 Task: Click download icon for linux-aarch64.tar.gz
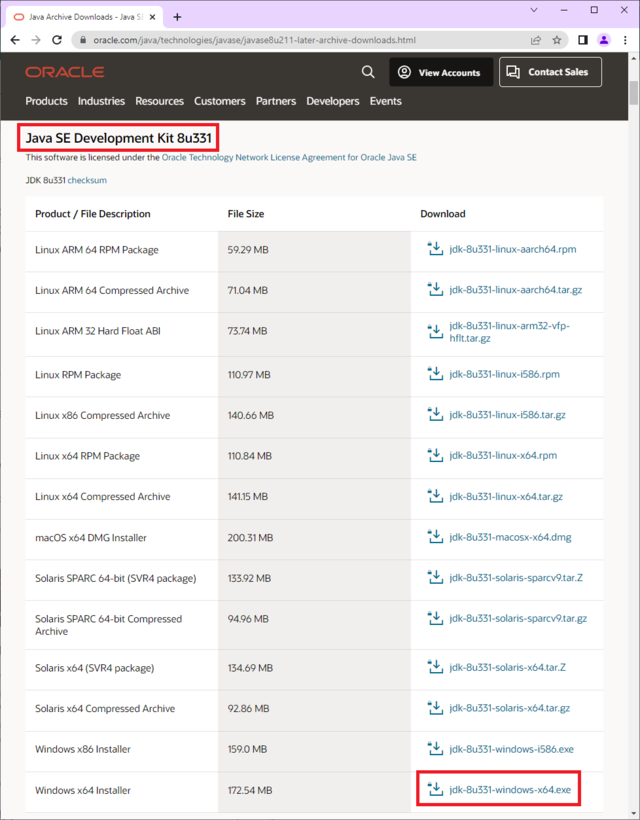435,290
